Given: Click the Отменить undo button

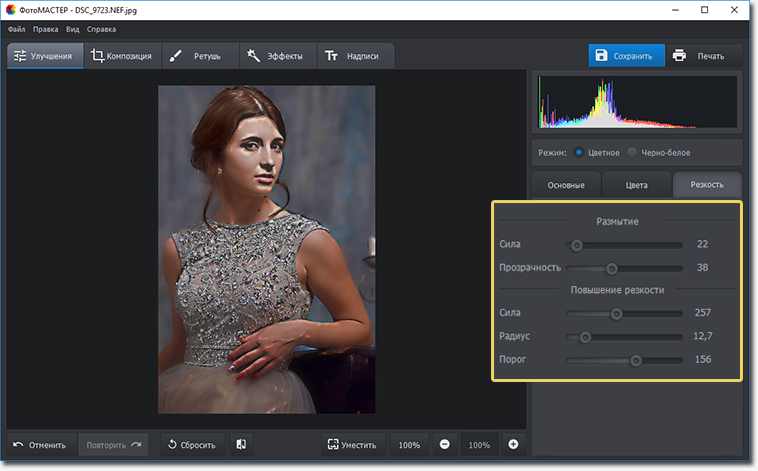Looking at the screenshot, I should coord(40,444).
